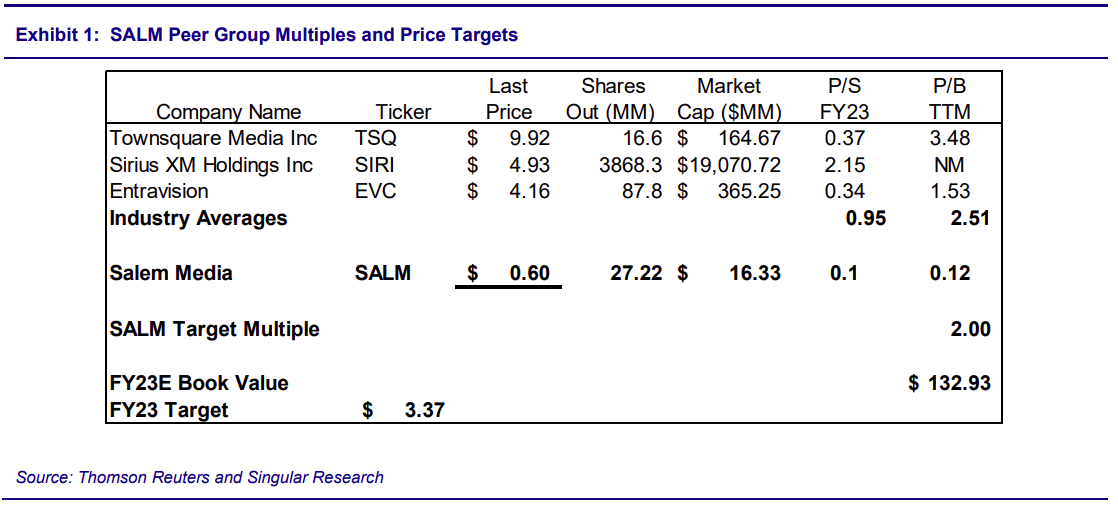Select the Sirius XM Holdings Inc row name

[x=211, y=165]
